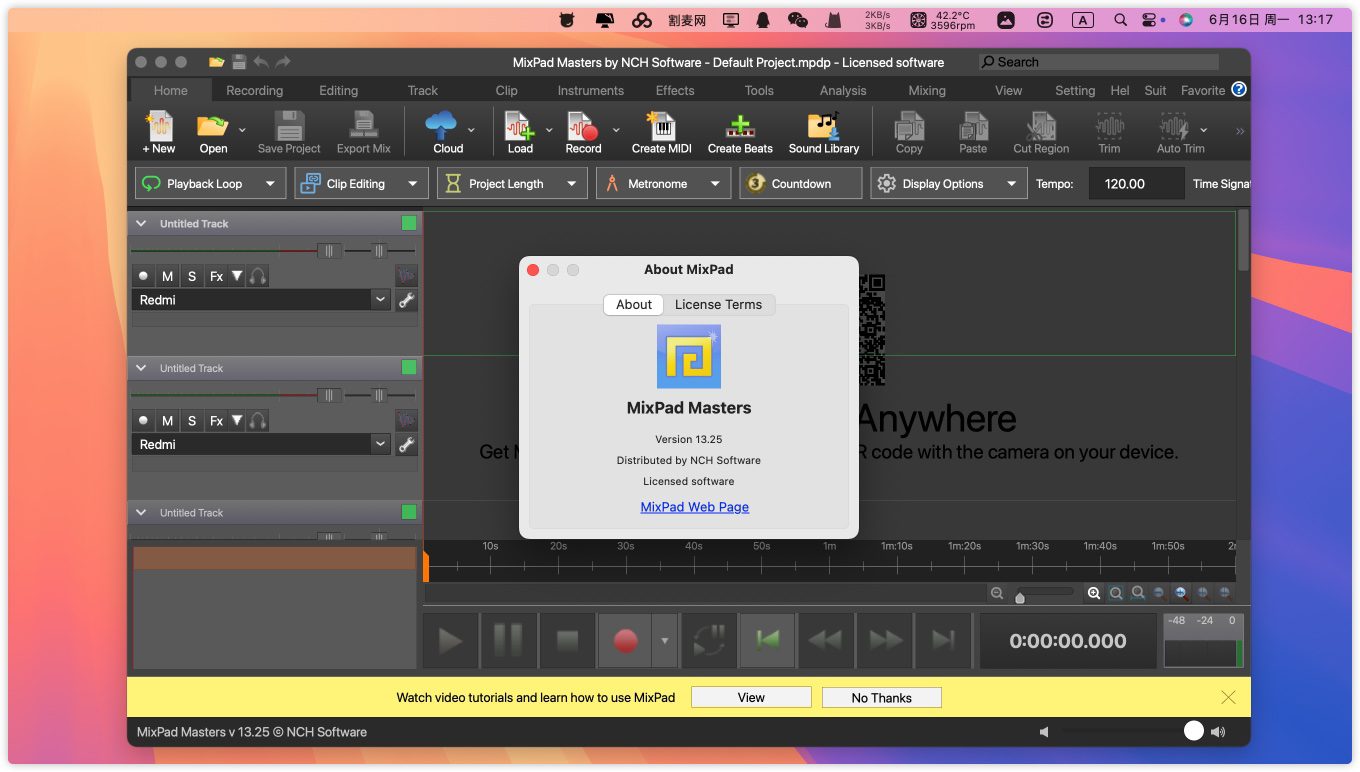This screenshot has width=1360, height=772.
Task: Click No Thanks on tutorial banner
Action: click(x=881, y=698)
